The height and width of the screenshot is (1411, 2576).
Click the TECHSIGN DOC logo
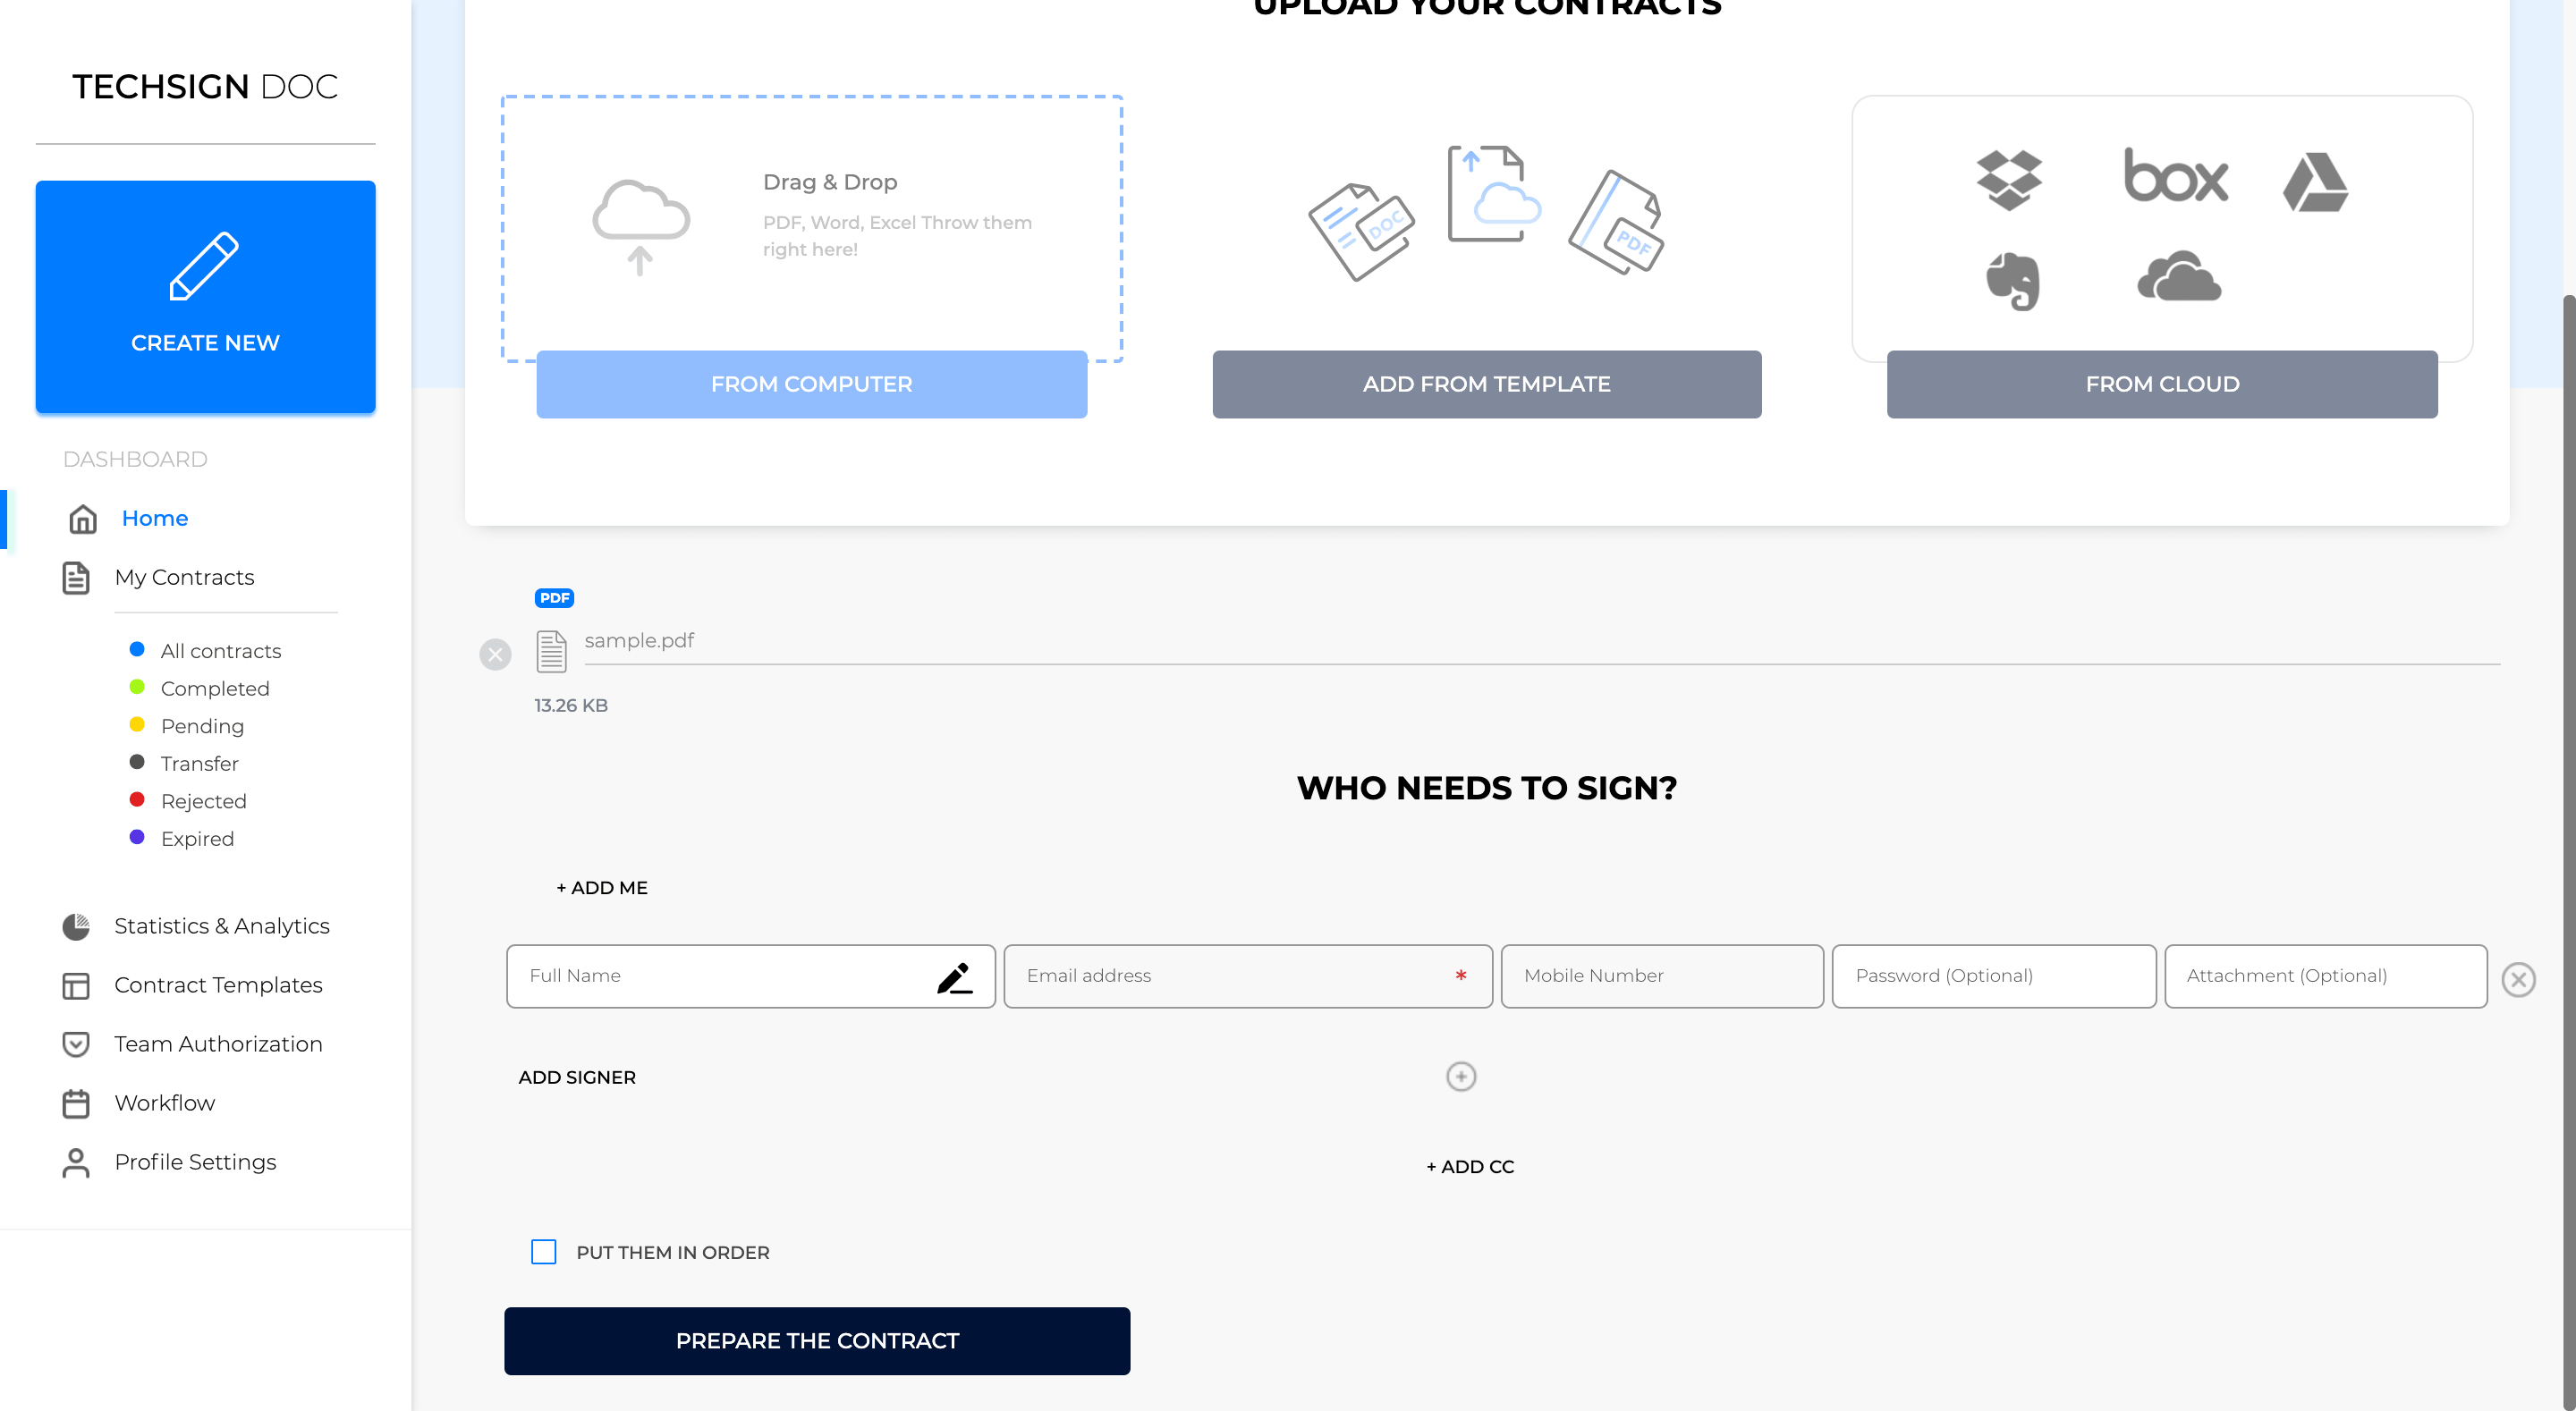click(x=205, y=86)
